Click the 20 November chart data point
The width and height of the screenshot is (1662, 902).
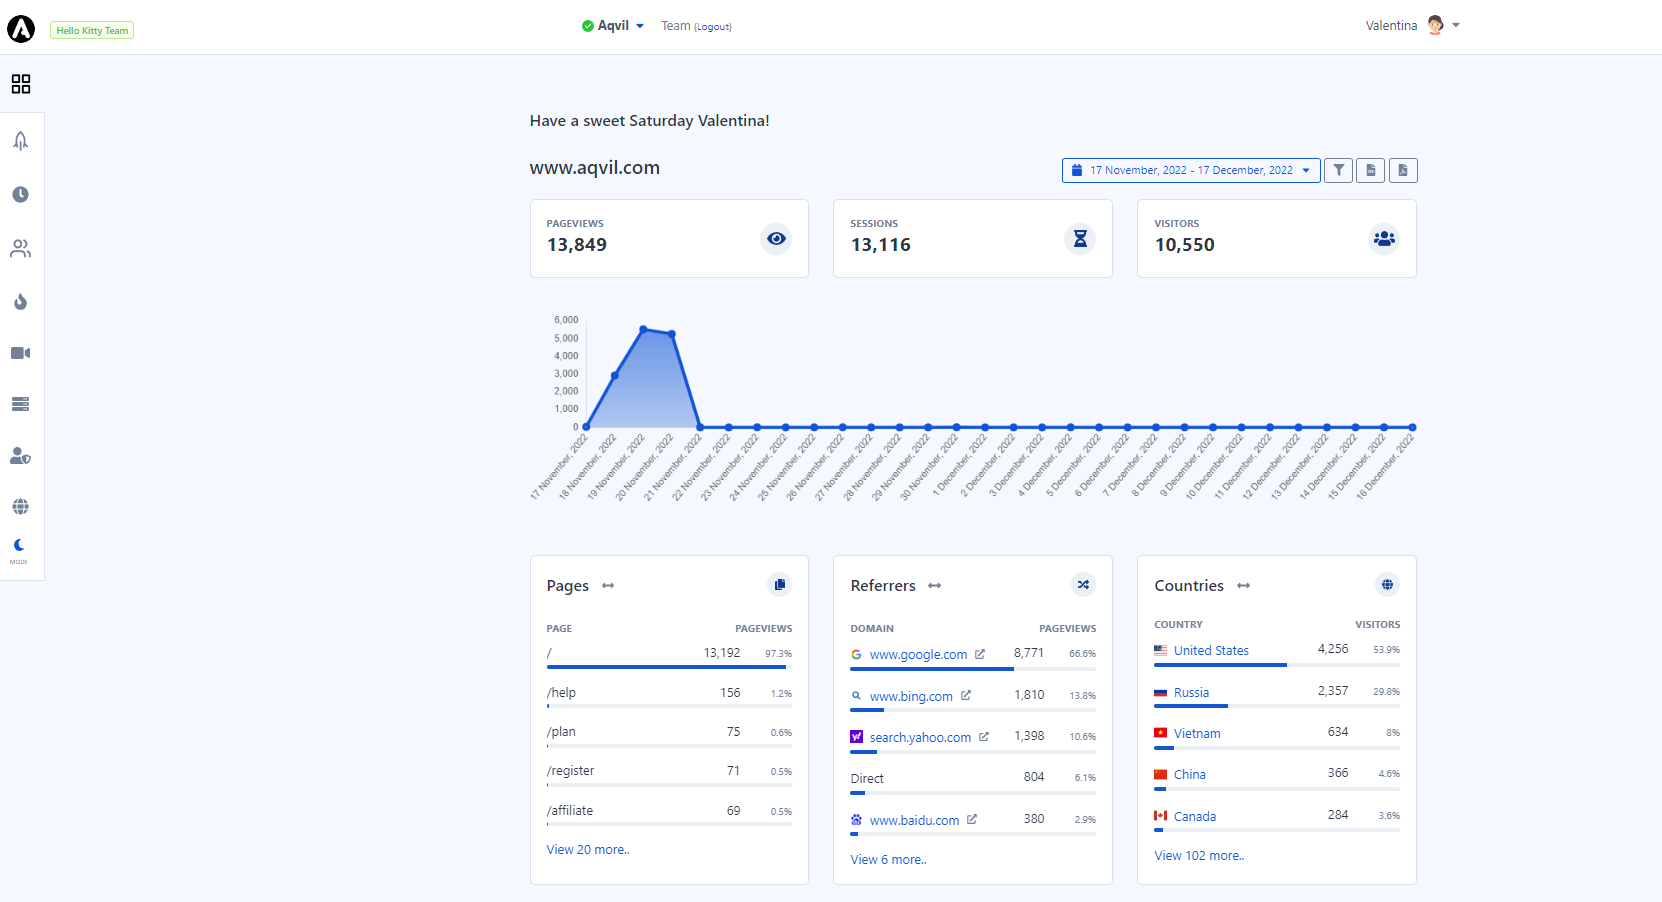tap(672, 334)
